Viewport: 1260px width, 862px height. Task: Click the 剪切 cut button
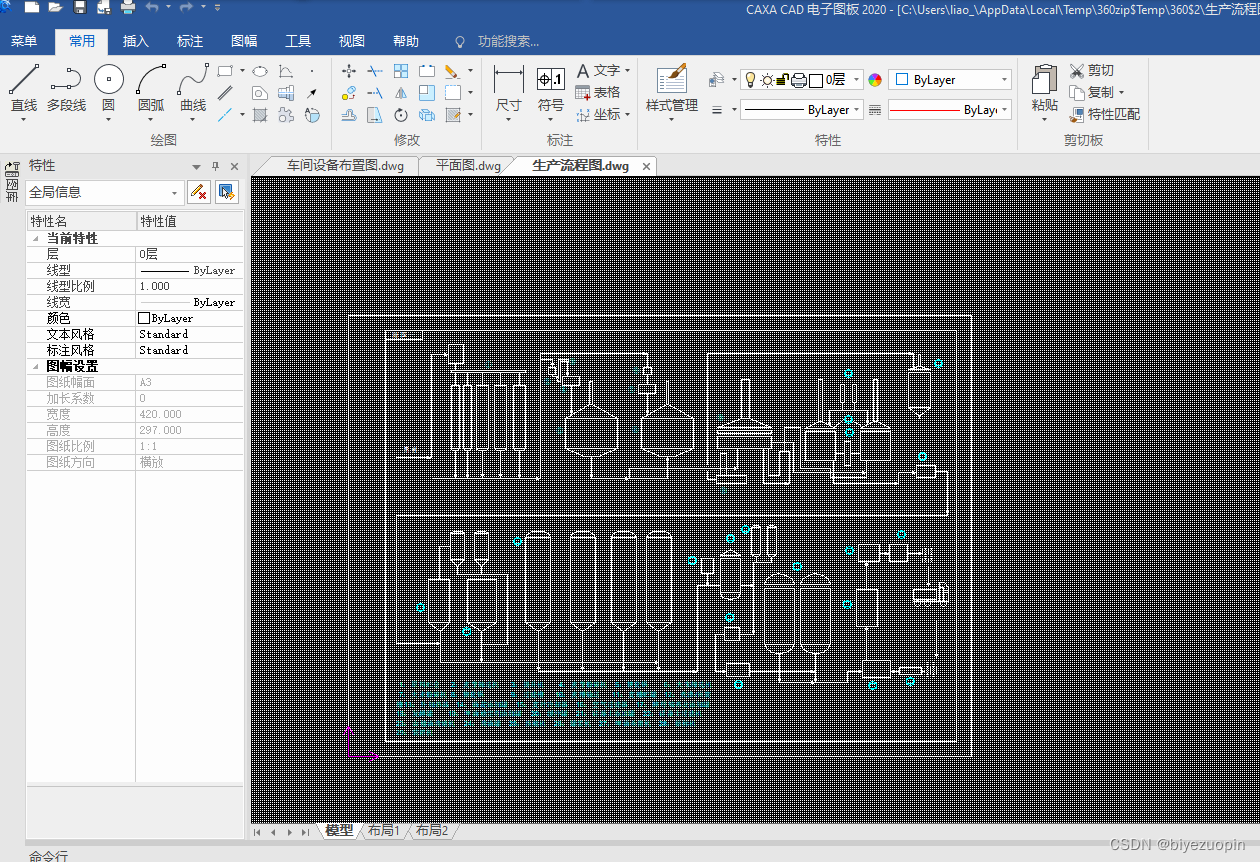pyautogui.click(x=1091, y=70)
